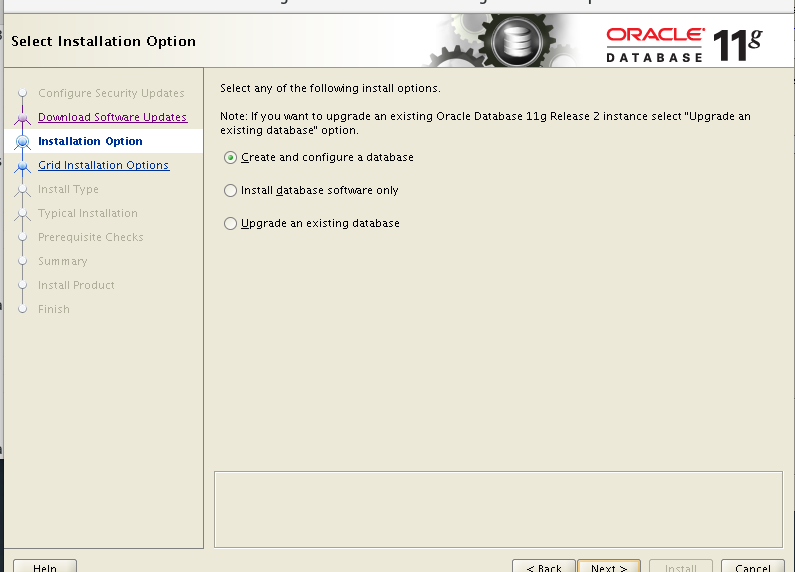This screenshot has height=572, width=795.
Task: Select Upgrade an existing database radio
Action: click(312, 223)
